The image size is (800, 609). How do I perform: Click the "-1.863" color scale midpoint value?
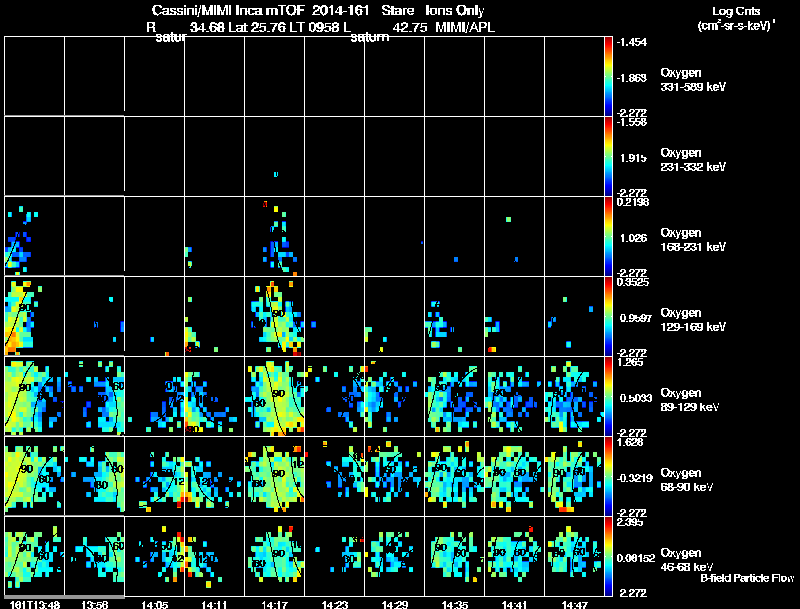[x=632, y=78]
